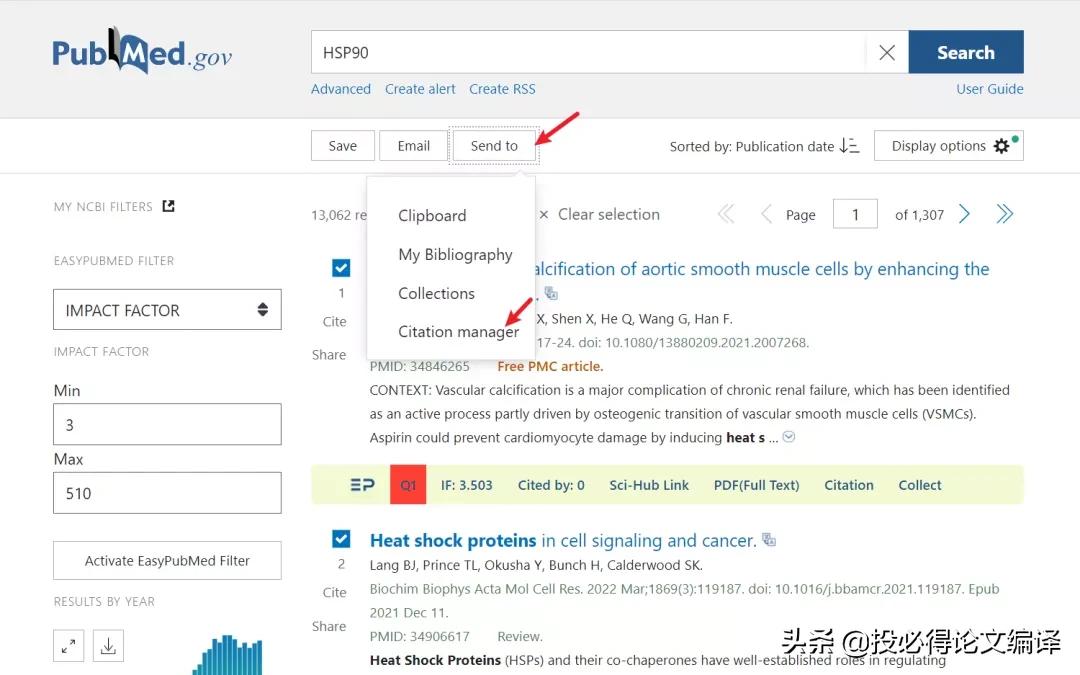Viewport: 1080px width, 675px height.
Task: Choose Citation manager from Send to menu
Action: pos(458,332)
